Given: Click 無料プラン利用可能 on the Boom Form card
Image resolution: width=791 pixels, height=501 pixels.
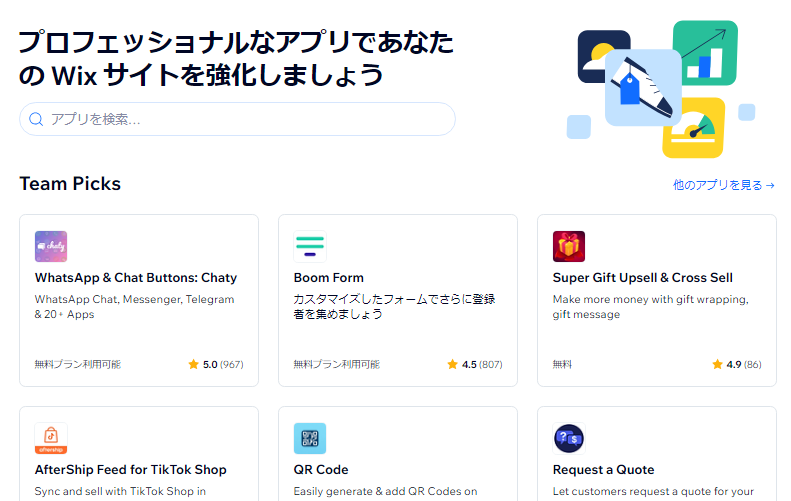Looking at the screenshot, I should click(x=336, y=364).
